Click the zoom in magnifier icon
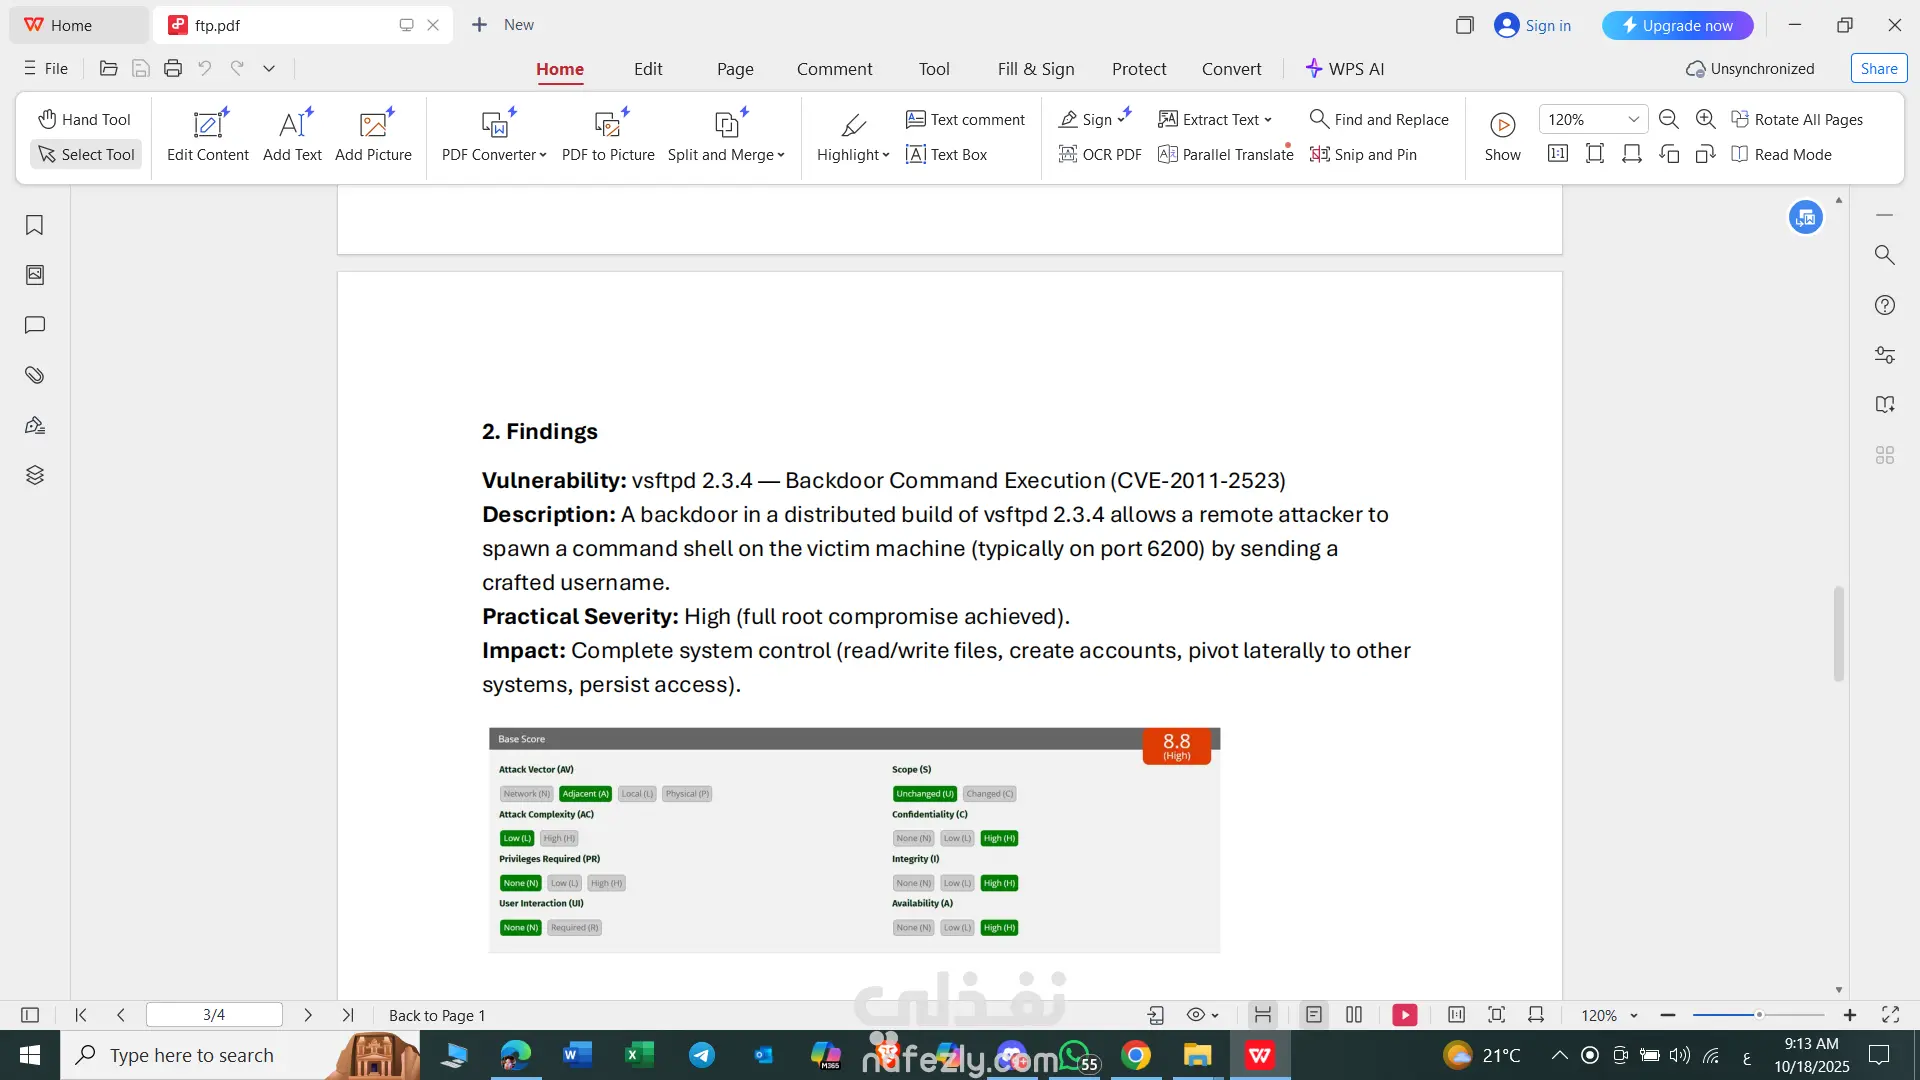 tap(1706, 119)
